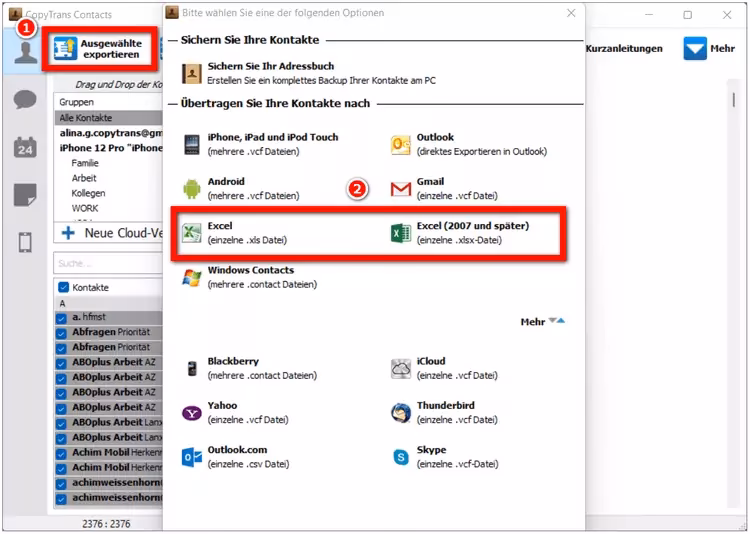Click the Excel .xls export icon

191,233
